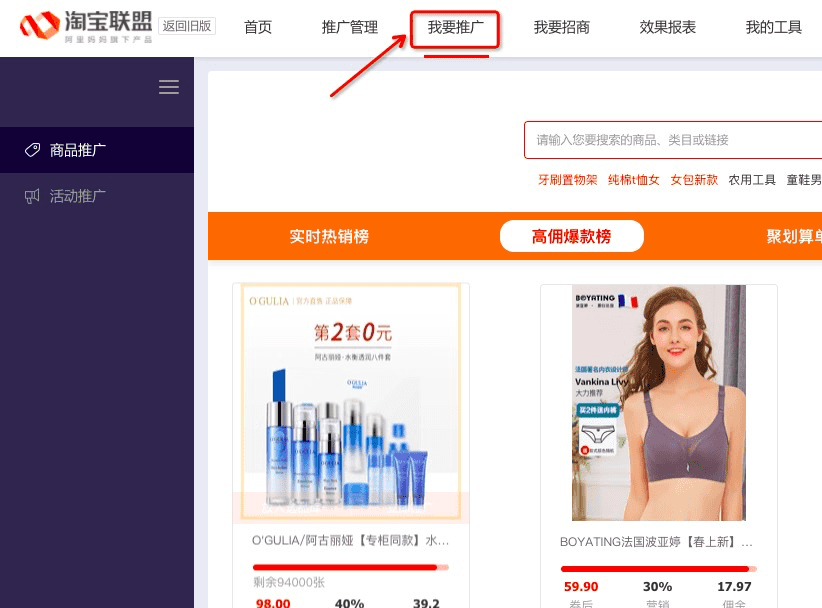
Task: Select the 我要推广 menu item
Action: pos(456,27)
